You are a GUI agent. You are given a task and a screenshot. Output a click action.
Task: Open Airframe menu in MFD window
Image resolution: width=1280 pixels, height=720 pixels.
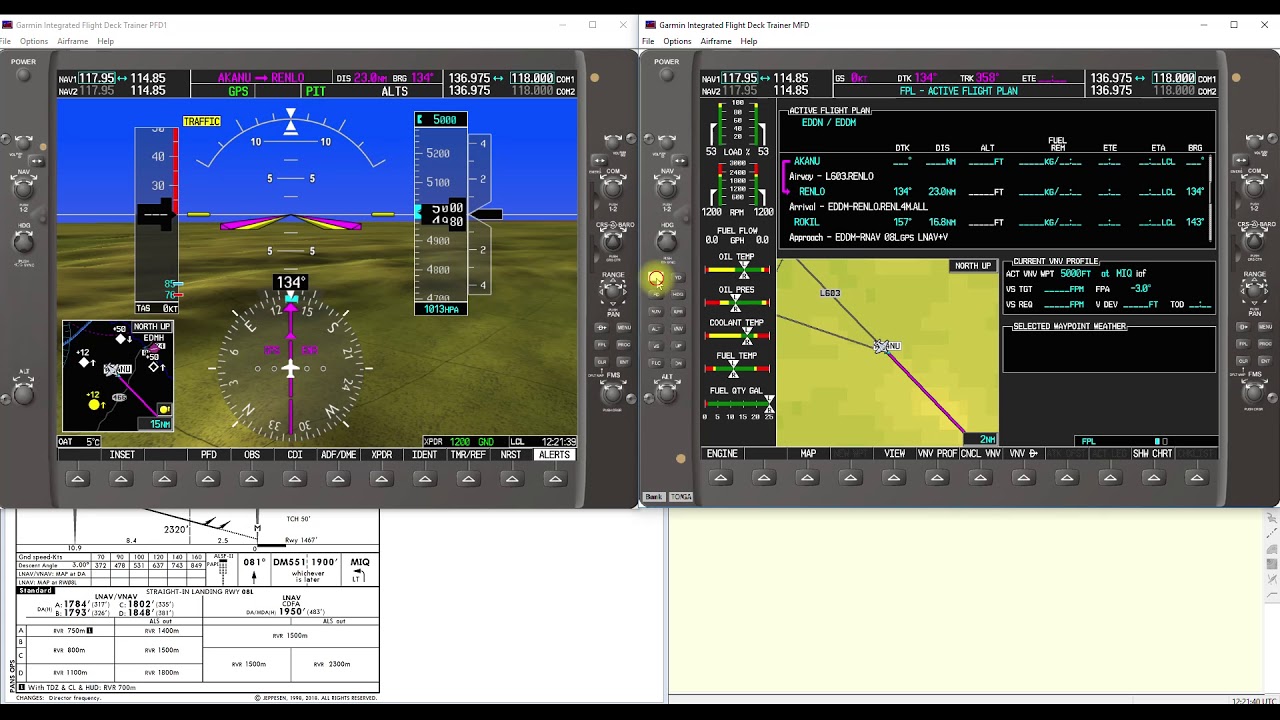716,41
